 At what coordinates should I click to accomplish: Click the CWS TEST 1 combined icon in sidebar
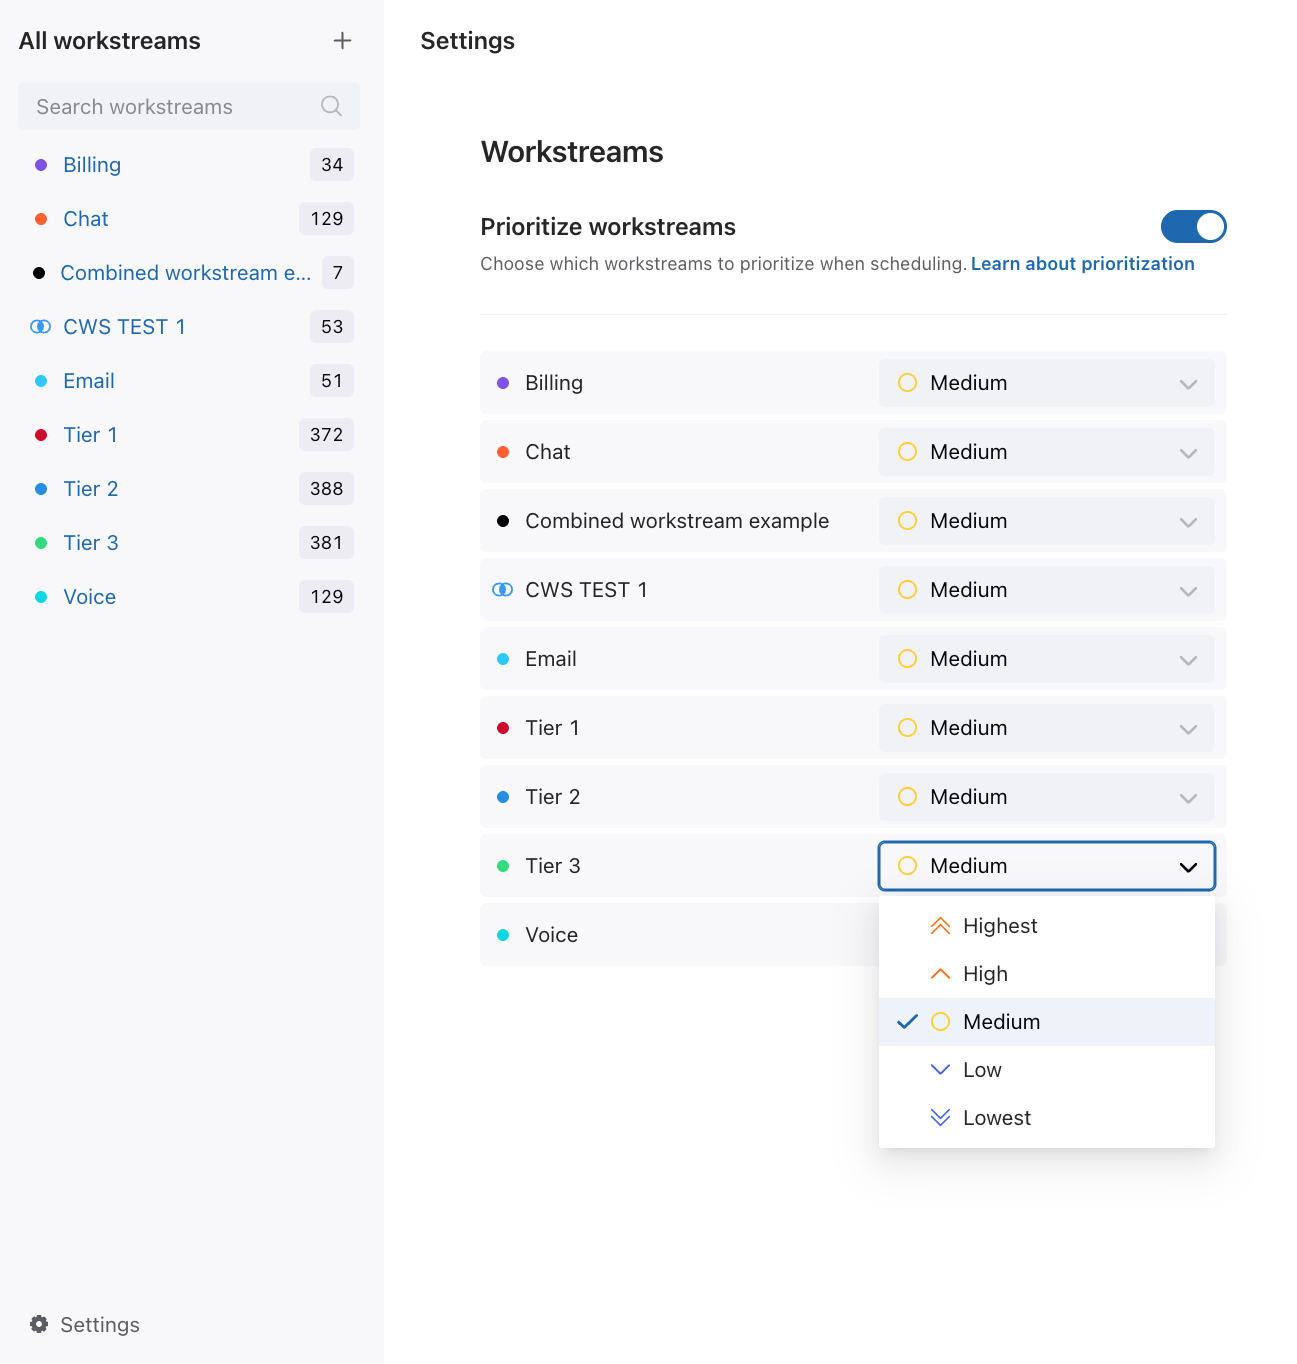click(41, 327)
